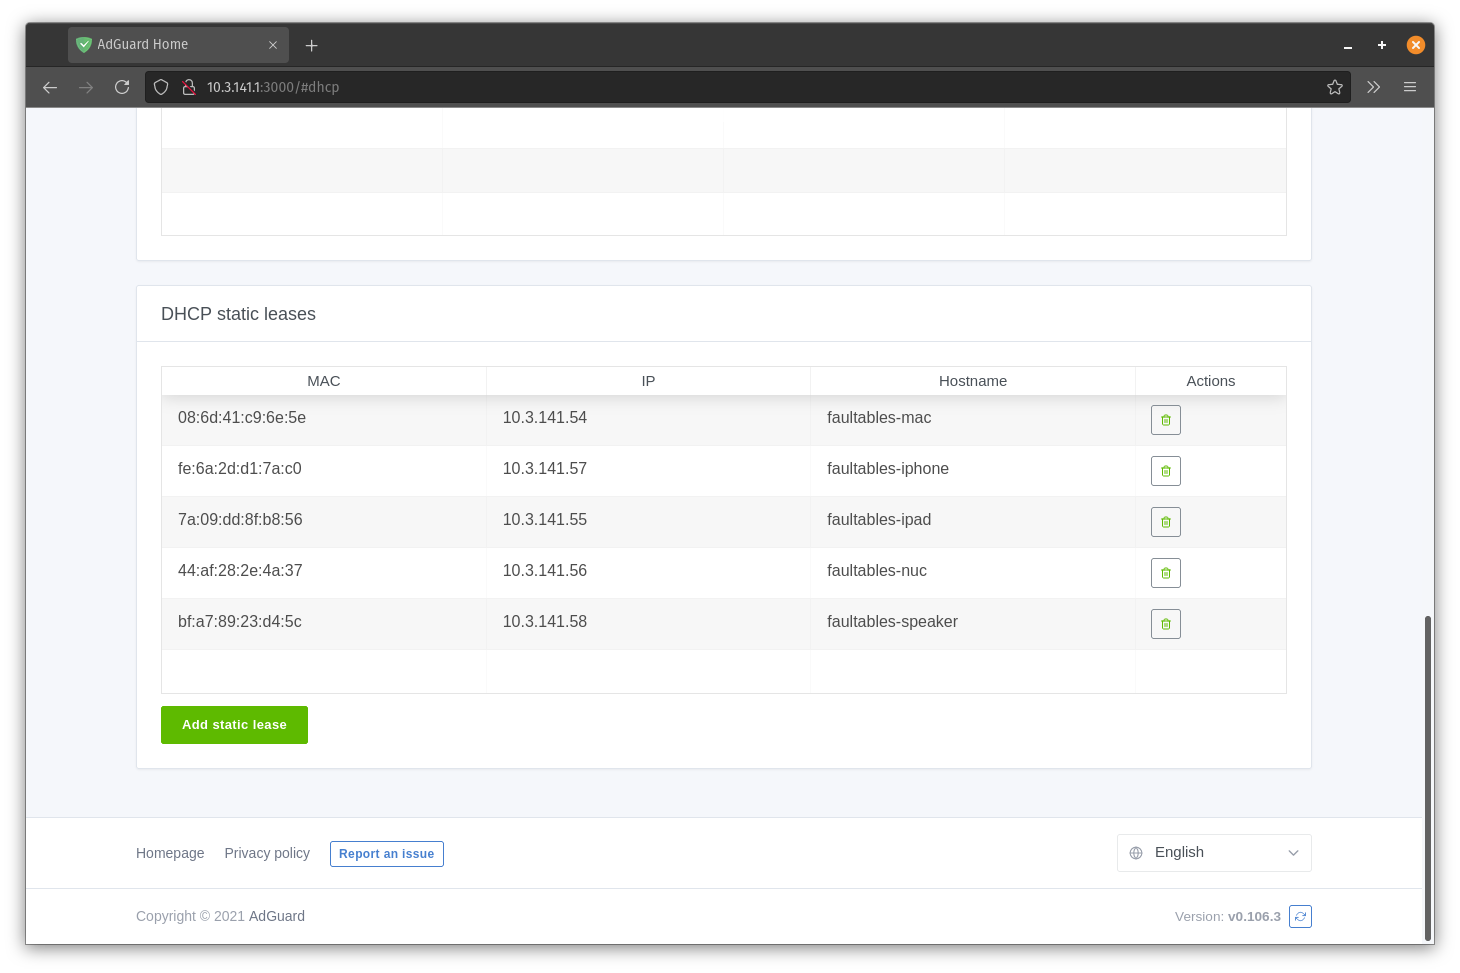This screenshot has height=973, width=1460.
Task: Open the Homepage footer link
Action: click(170, 853)
